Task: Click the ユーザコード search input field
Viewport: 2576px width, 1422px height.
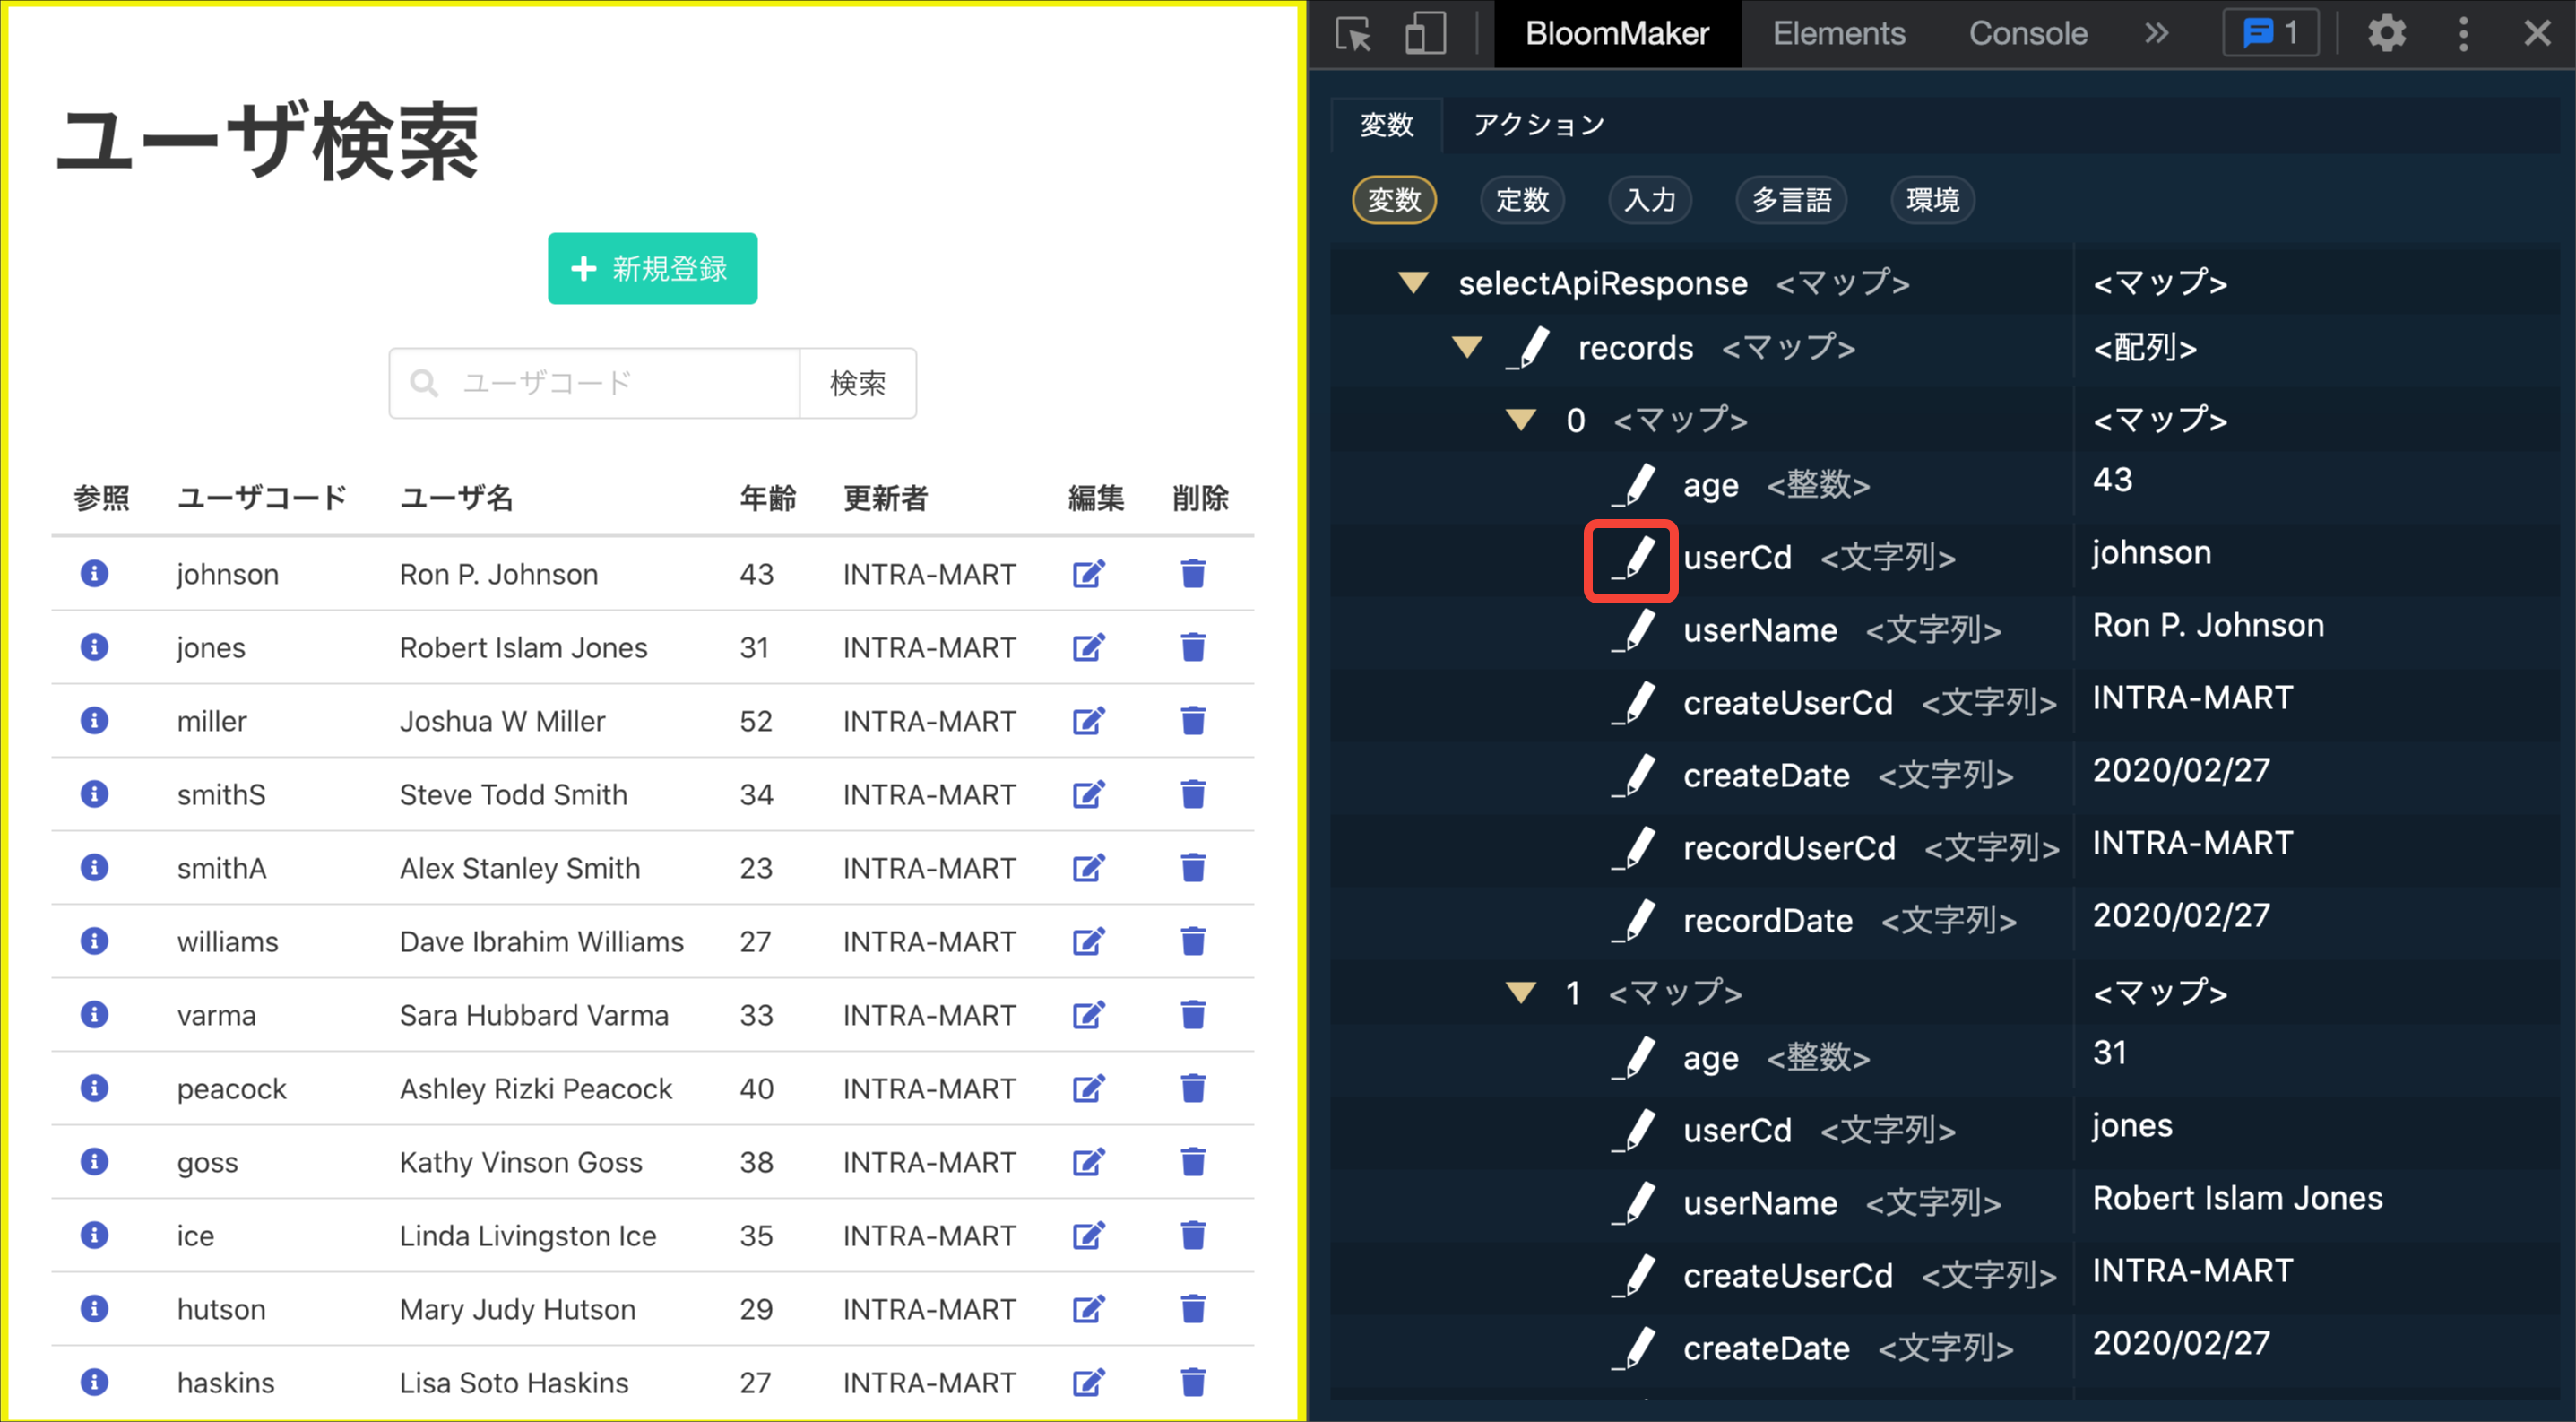Action: 620,383
